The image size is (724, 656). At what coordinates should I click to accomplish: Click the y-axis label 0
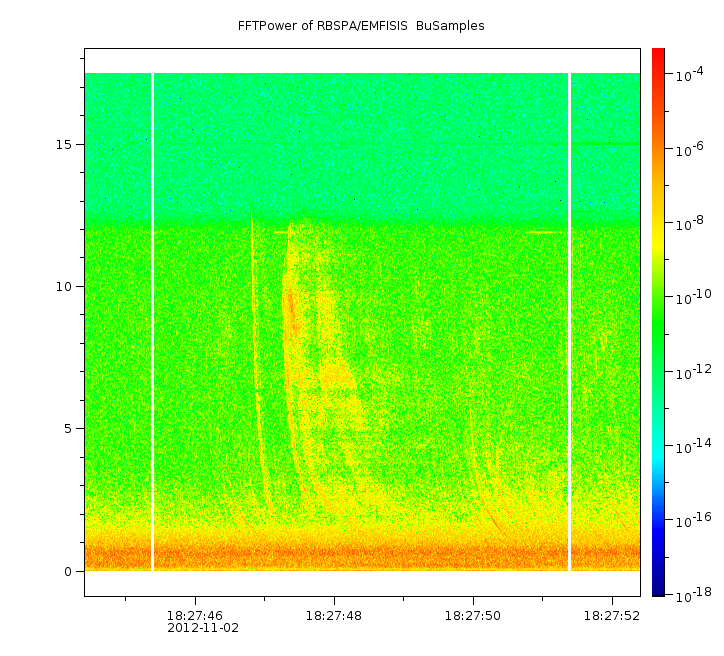(68, 572)
